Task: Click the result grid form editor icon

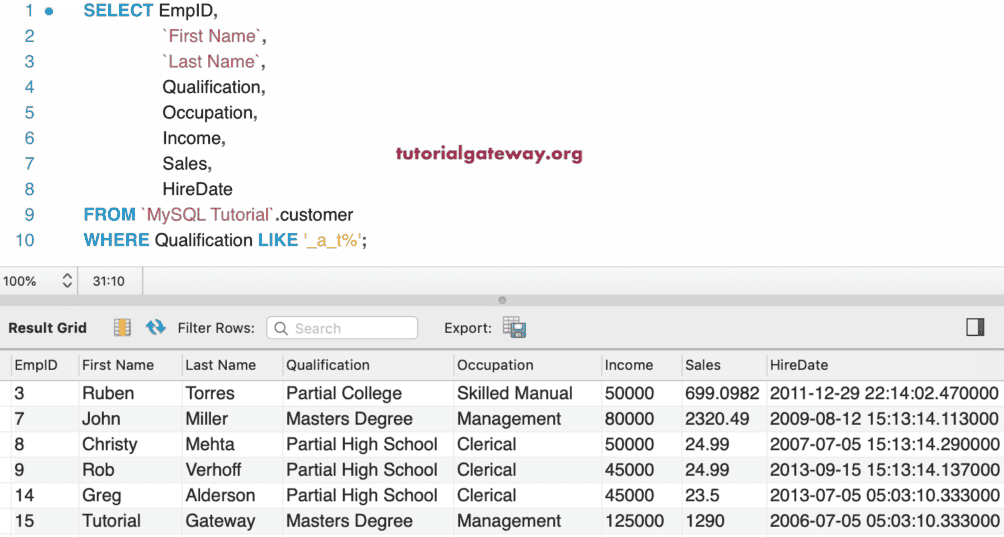Action: pyautogui.click(x=122, y=327)
